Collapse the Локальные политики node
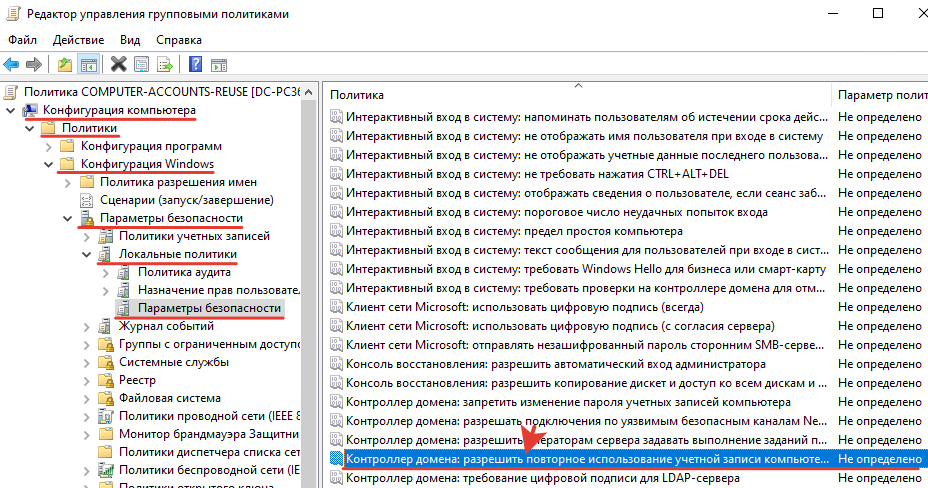928x488 pixels. tap(87, 254)
